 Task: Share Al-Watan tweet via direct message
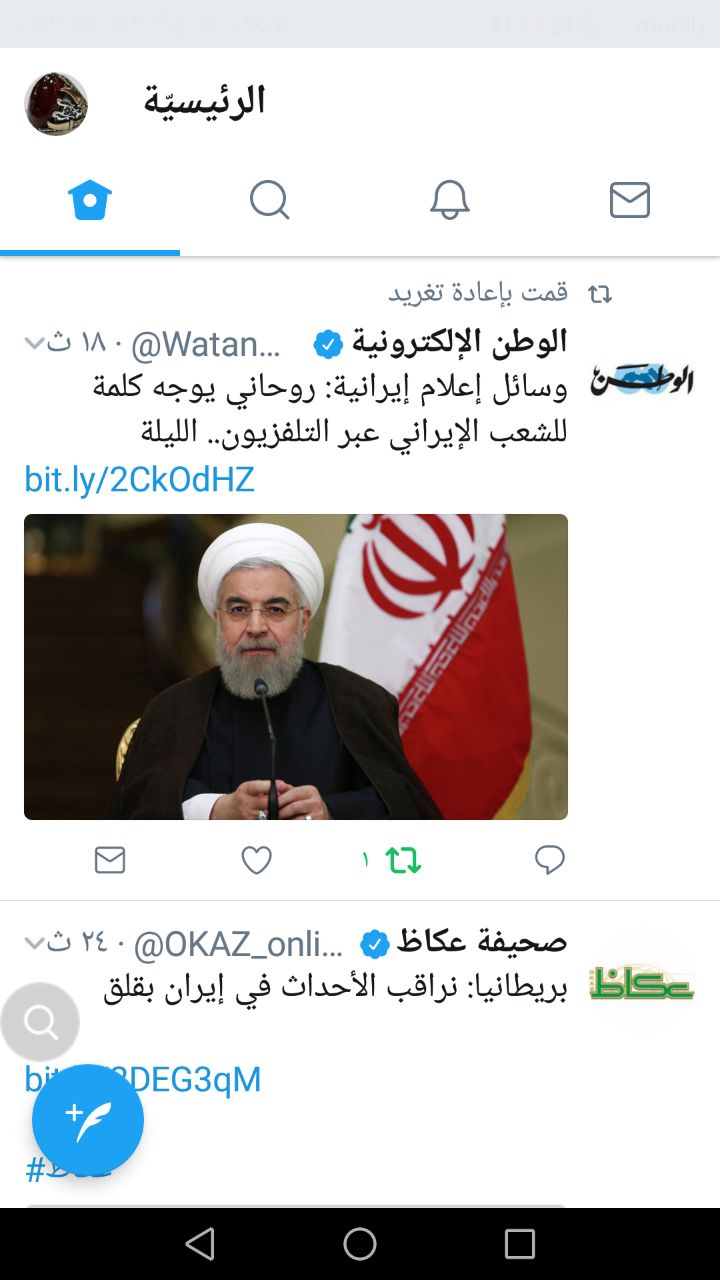point(110,860)
